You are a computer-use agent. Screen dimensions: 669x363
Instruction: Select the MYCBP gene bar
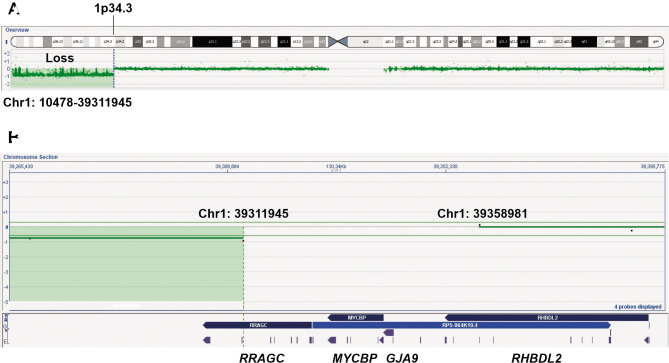tap(356, 317)
